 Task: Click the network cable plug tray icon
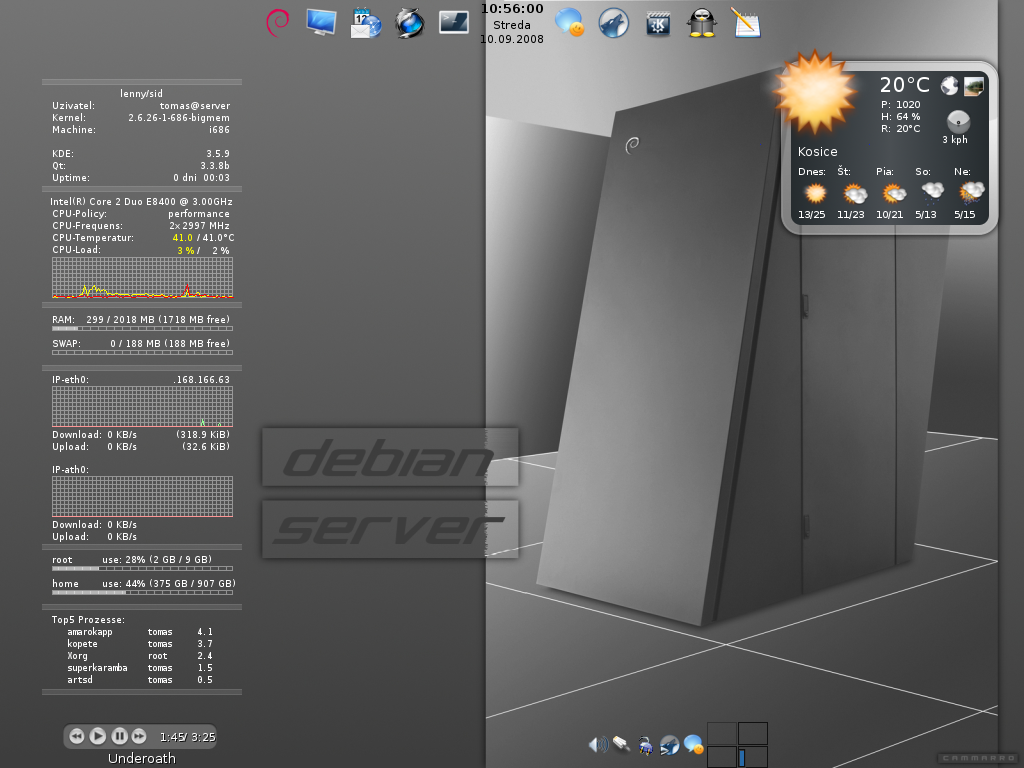point(621,744)
